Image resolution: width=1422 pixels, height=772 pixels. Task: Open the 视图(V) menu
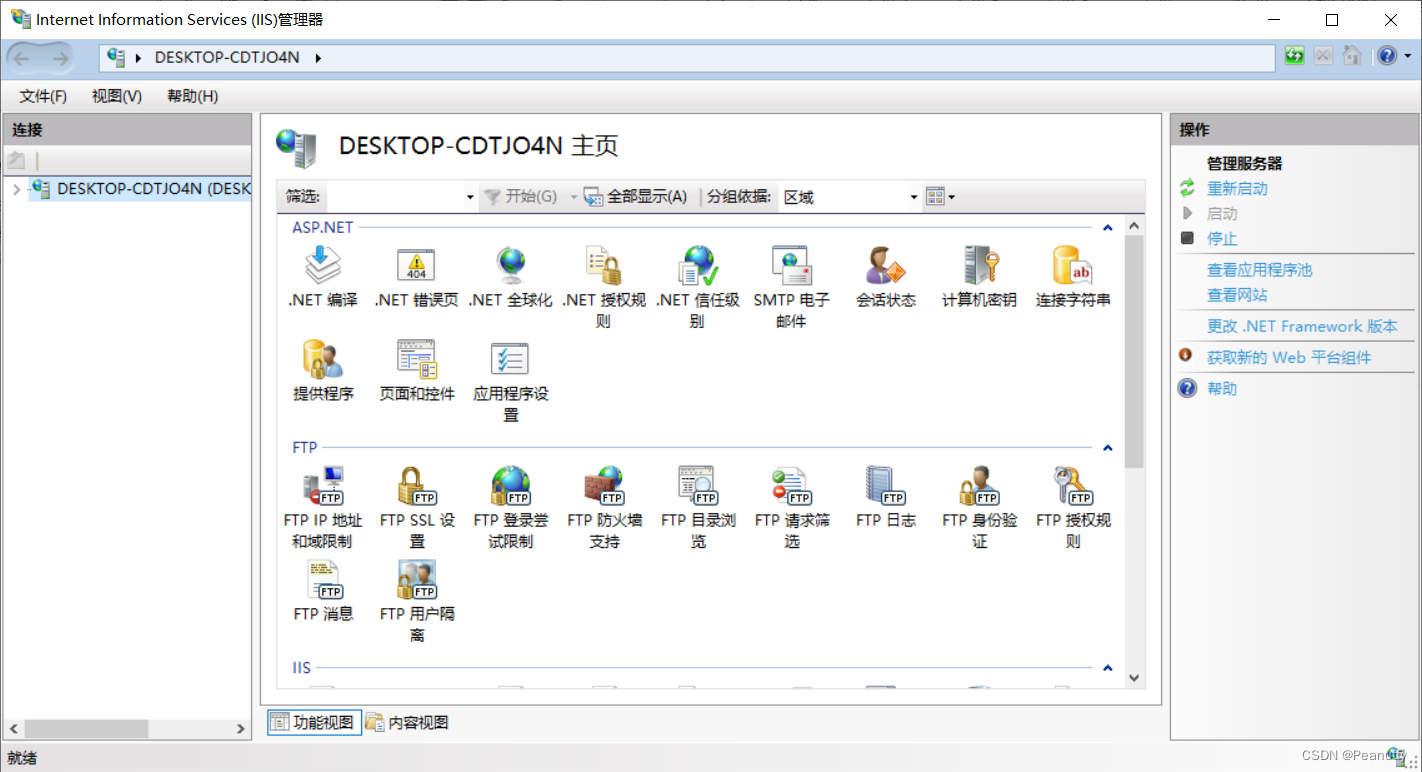[117, 96]
